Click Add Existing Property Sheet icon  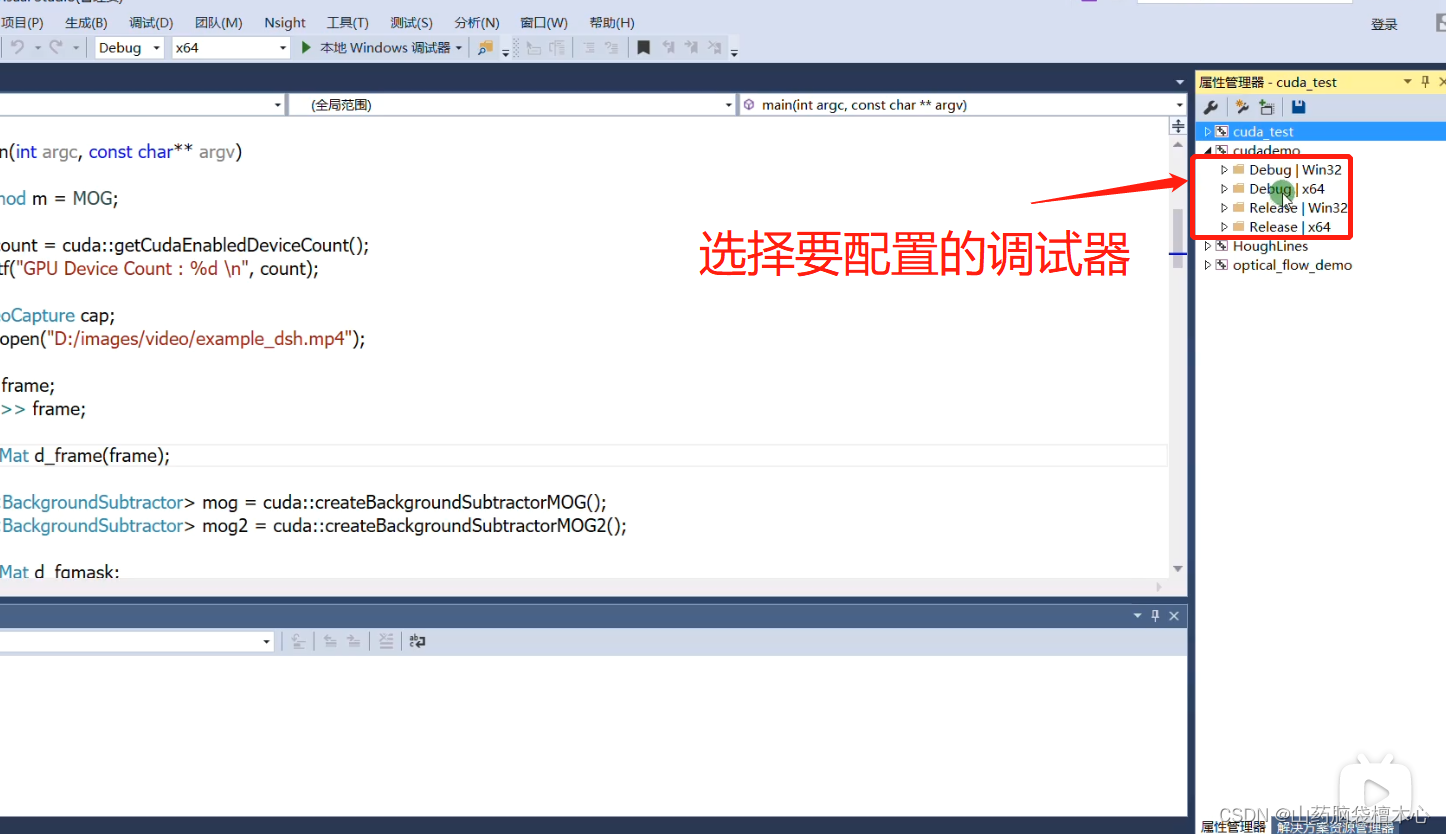click(1267, 107)
